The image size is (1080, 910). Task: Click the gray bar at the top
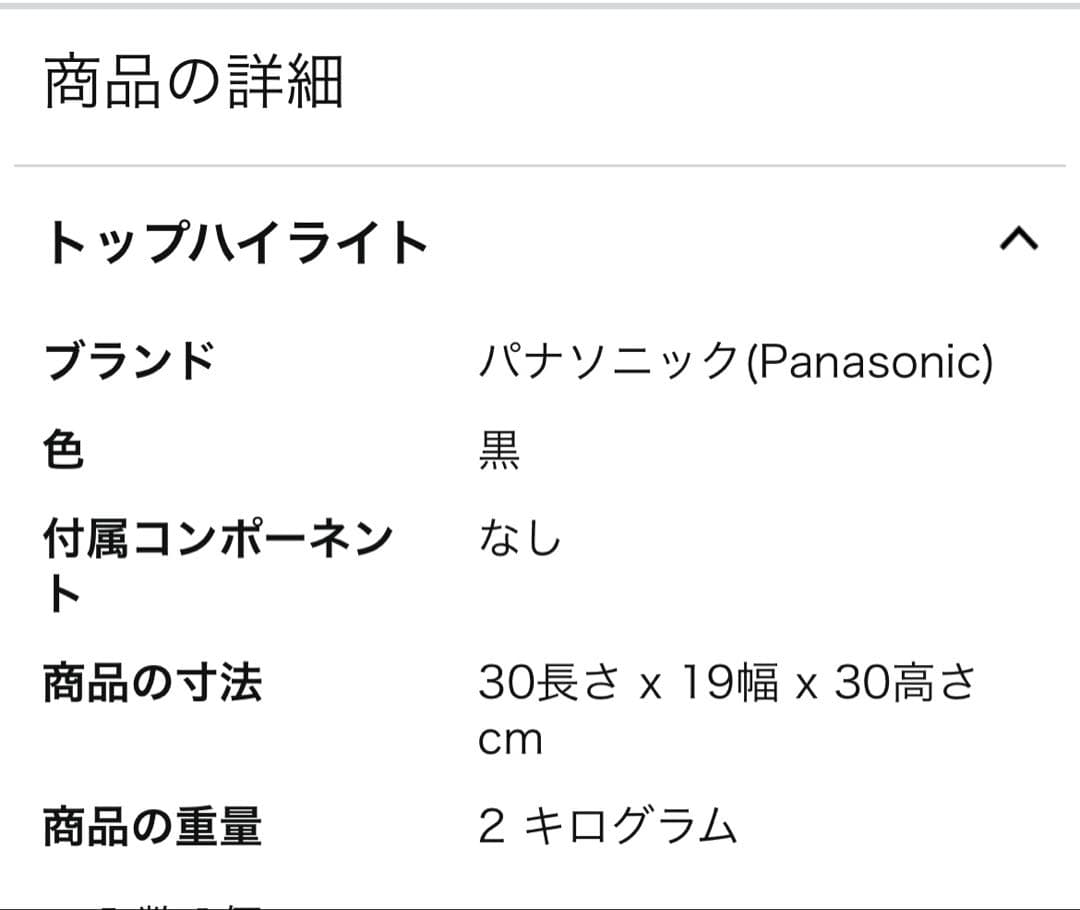(x=540, y=5)
